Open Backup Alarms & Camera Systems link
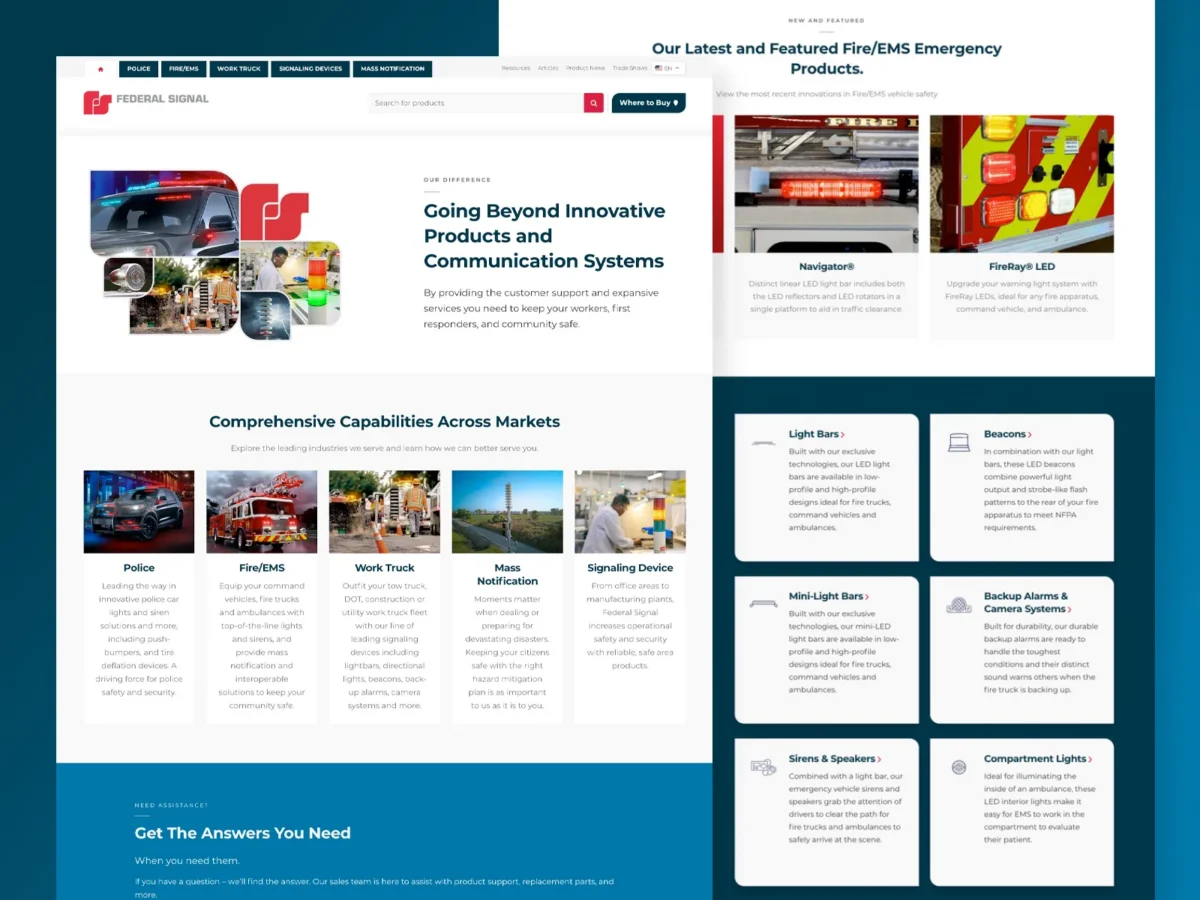 [1027, 603]
